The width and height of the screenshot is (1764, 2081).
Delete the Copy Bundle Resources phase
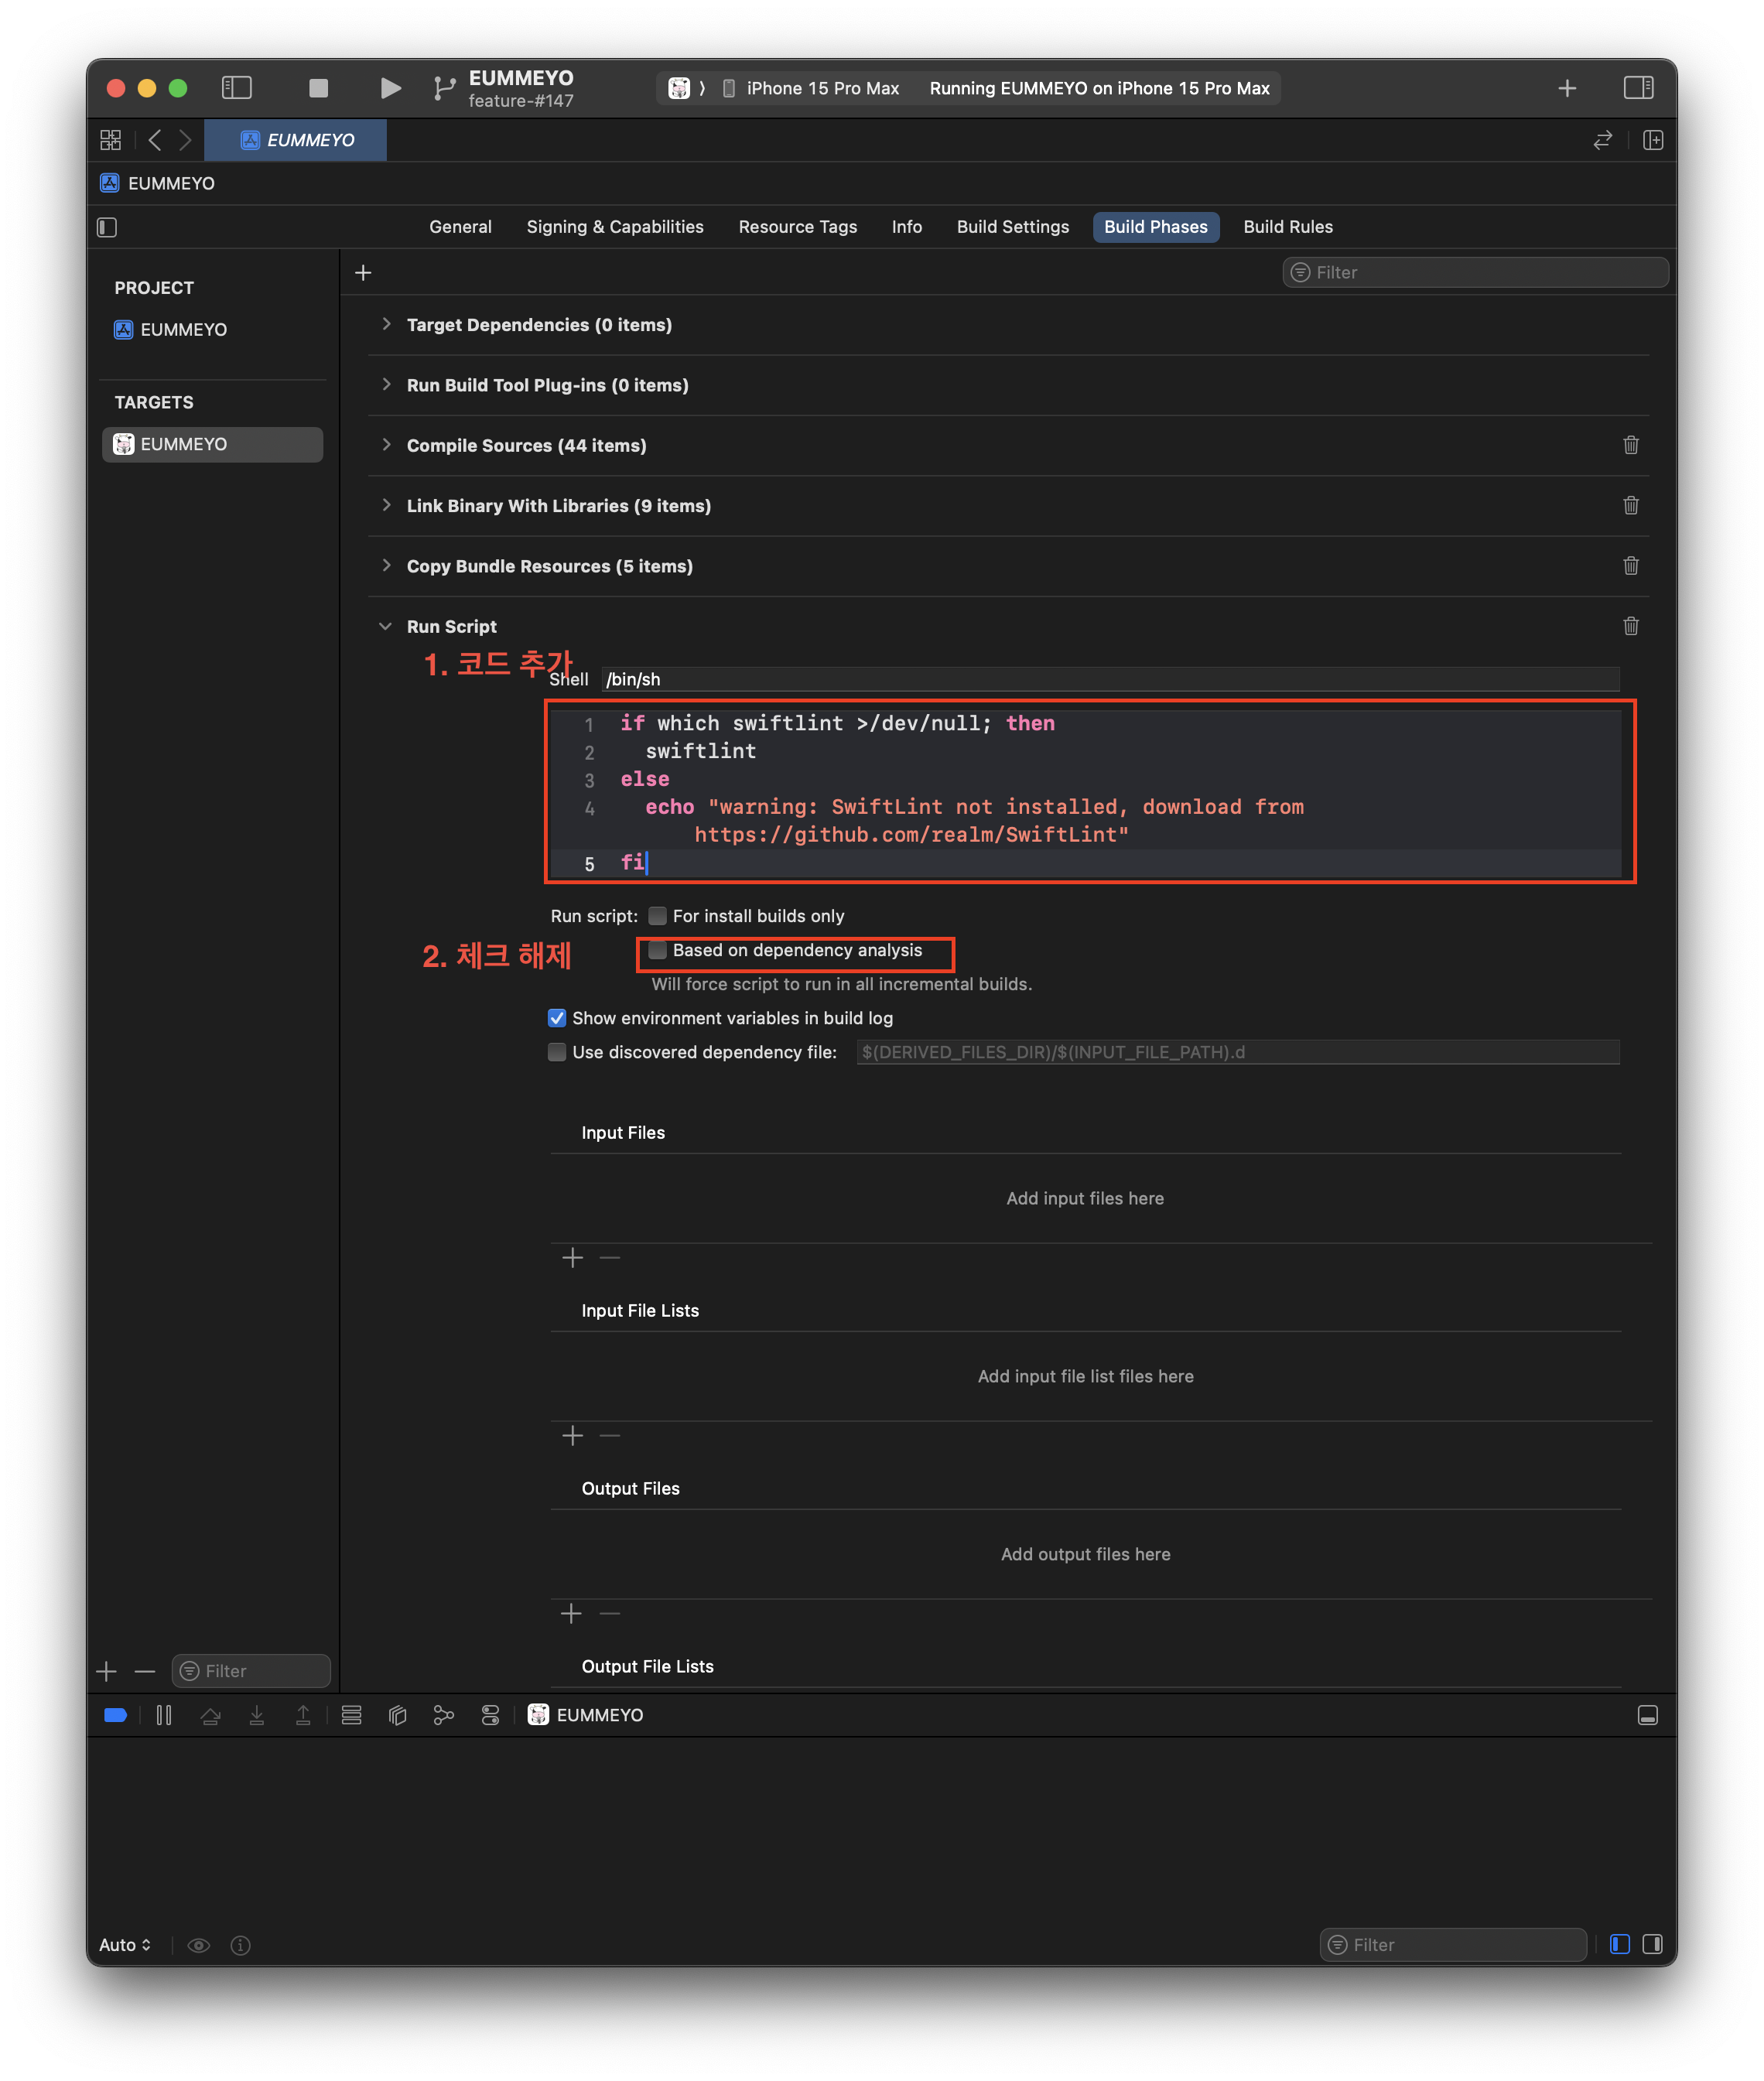1630,565
